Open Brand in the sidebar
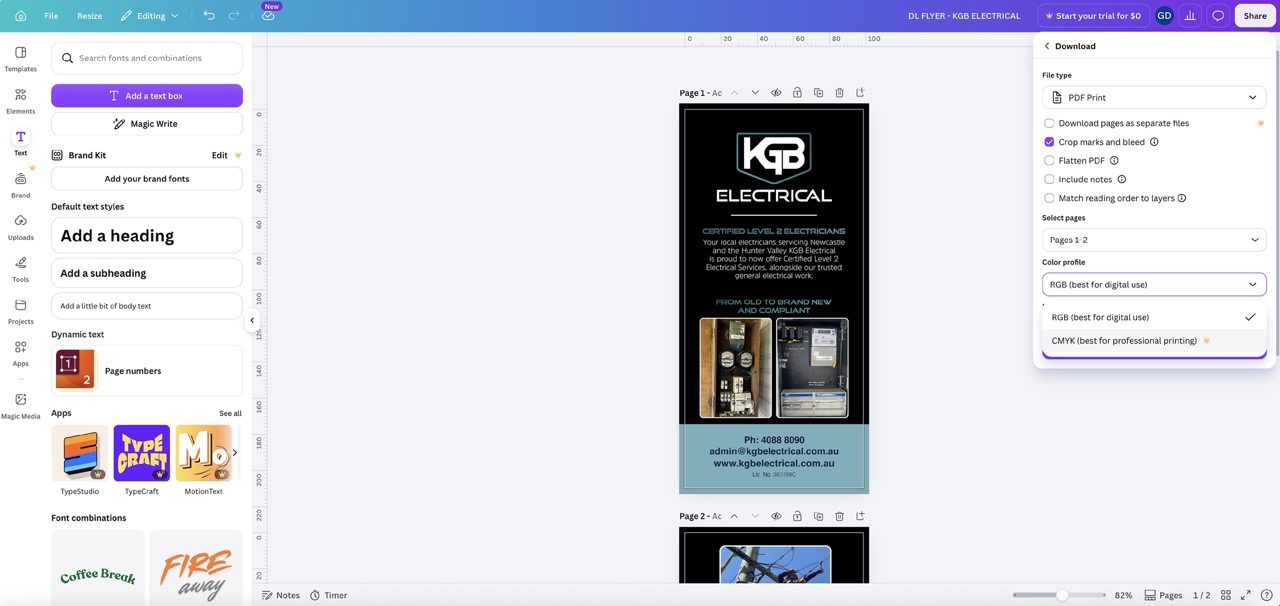1280x606 pixels. (x=20, y=184)
